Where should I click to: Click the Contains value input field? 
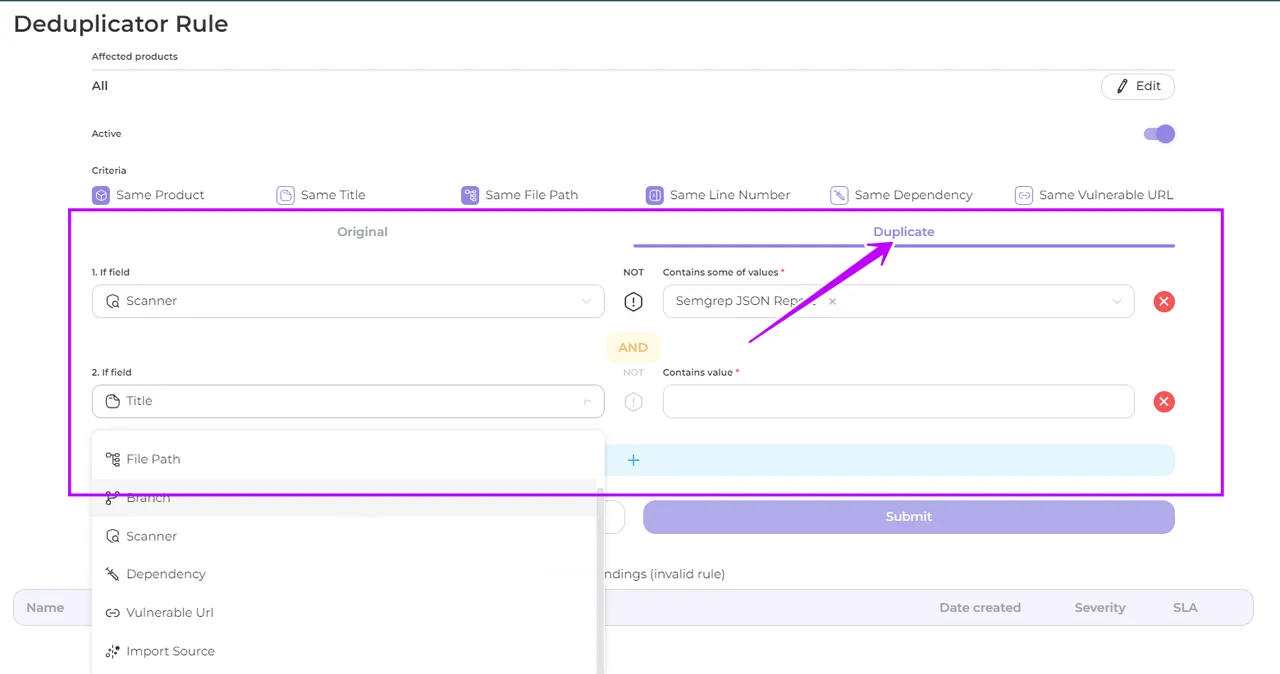click(x=898, y=401)
